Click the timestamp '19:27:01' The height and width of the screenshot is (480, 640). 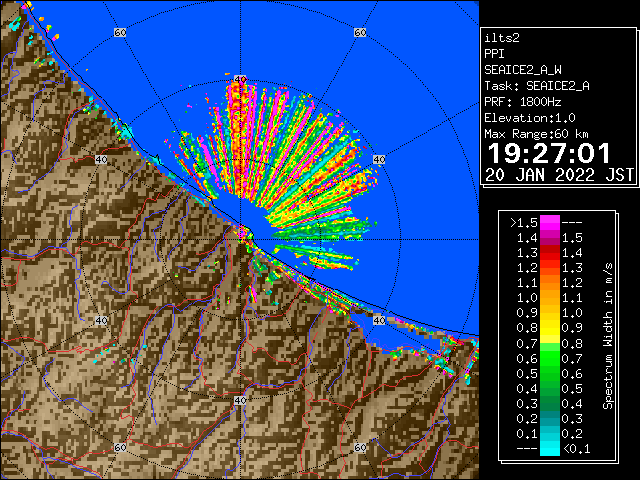coord(549,153)
